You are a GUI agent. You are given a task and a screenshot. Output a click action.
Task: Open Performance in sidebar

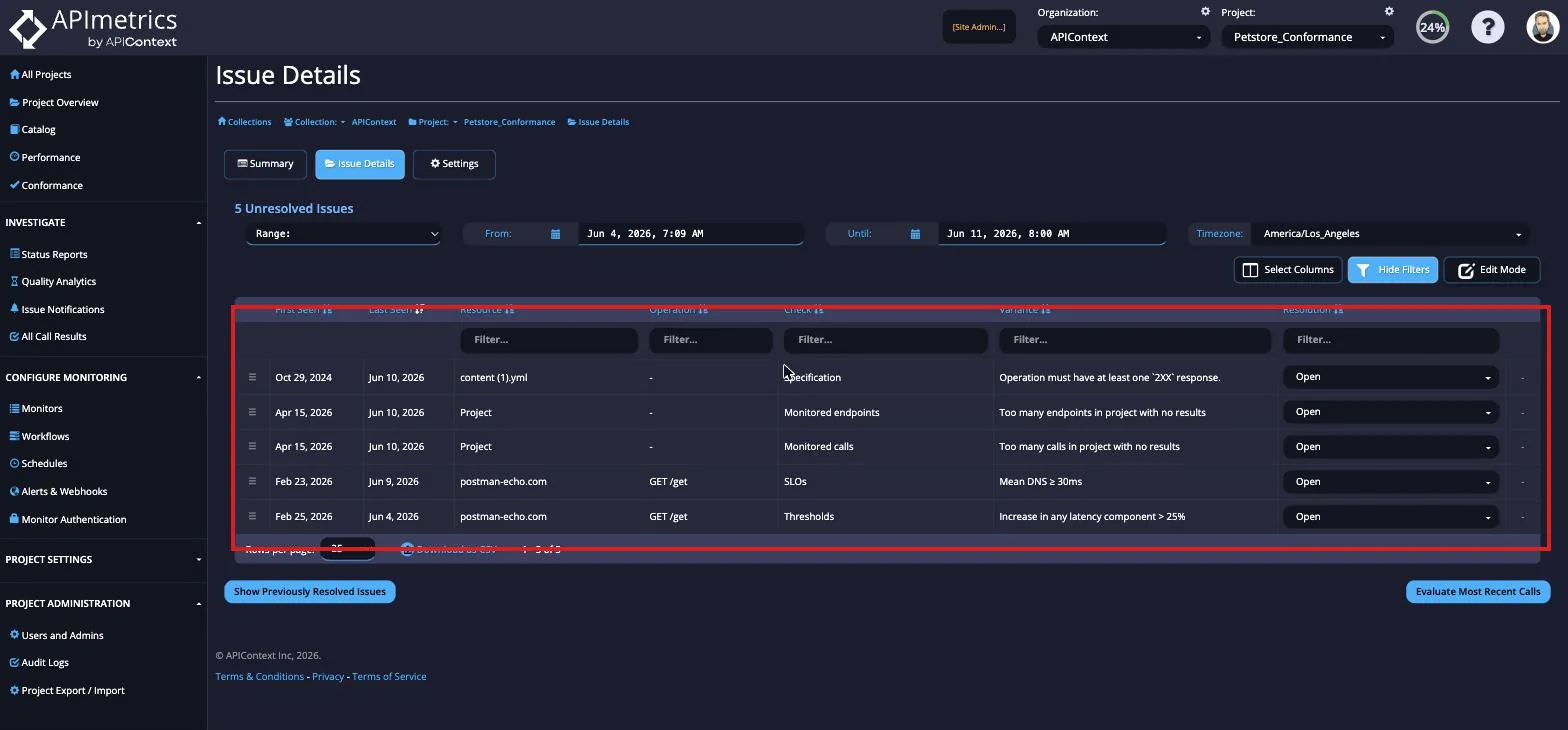[44, 157]
